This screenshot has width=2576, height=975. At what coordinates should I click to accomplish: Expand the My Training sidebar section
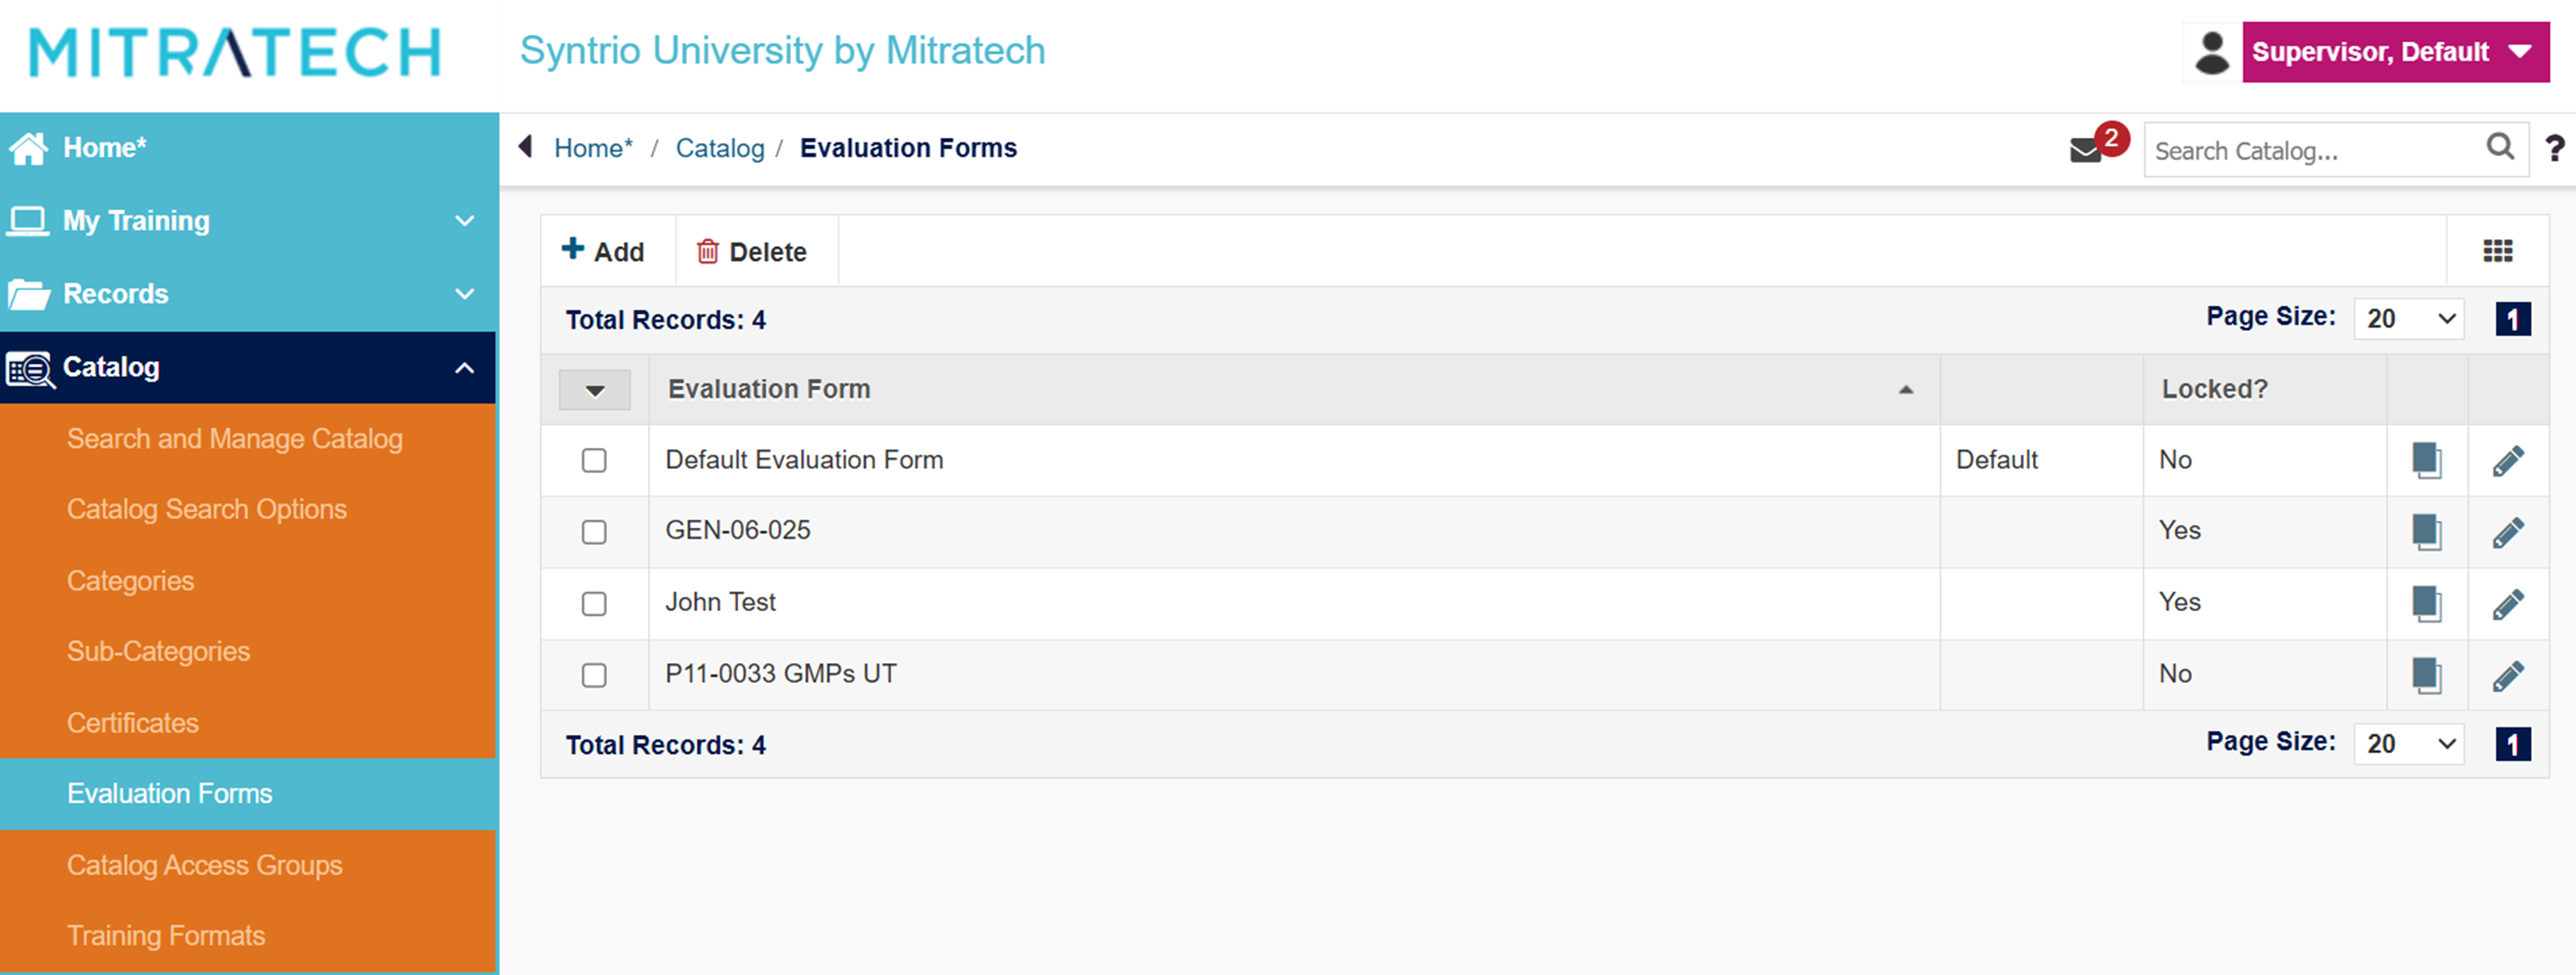pos(248,220)
